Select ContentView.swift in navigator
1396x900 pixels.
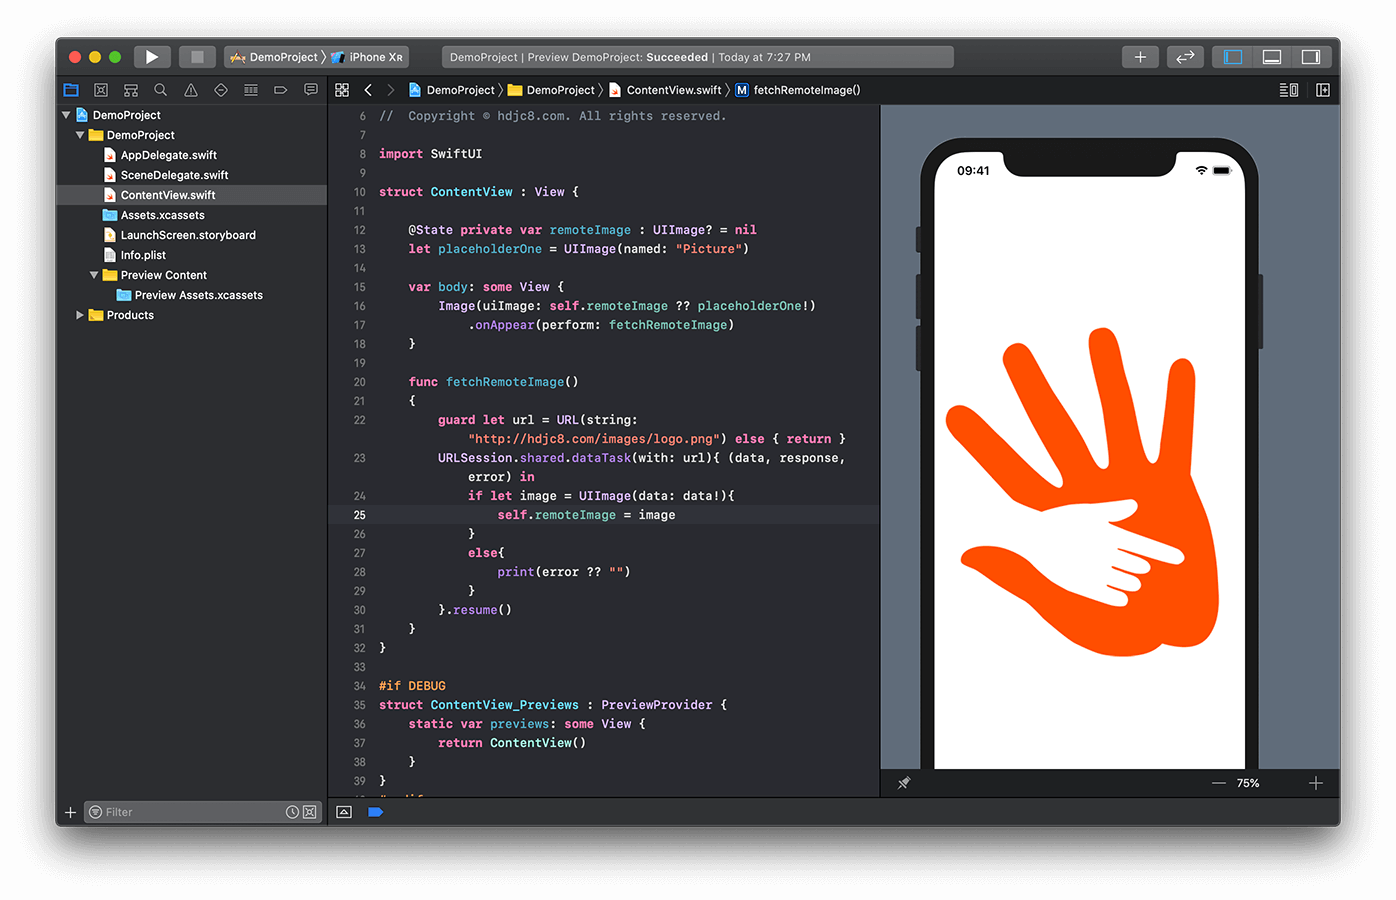pyautogui.click(x=168, y=195)
